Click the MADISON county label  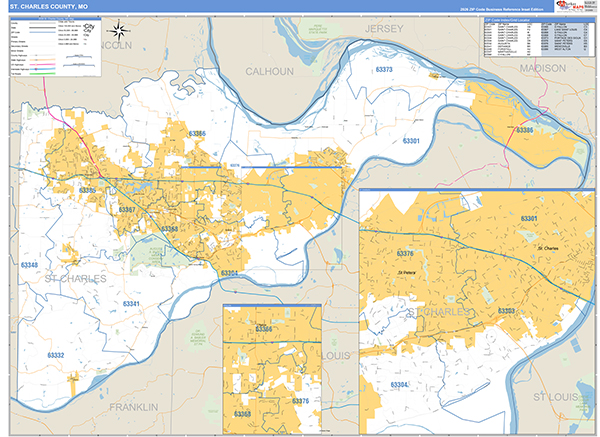[x=543, y=68]
